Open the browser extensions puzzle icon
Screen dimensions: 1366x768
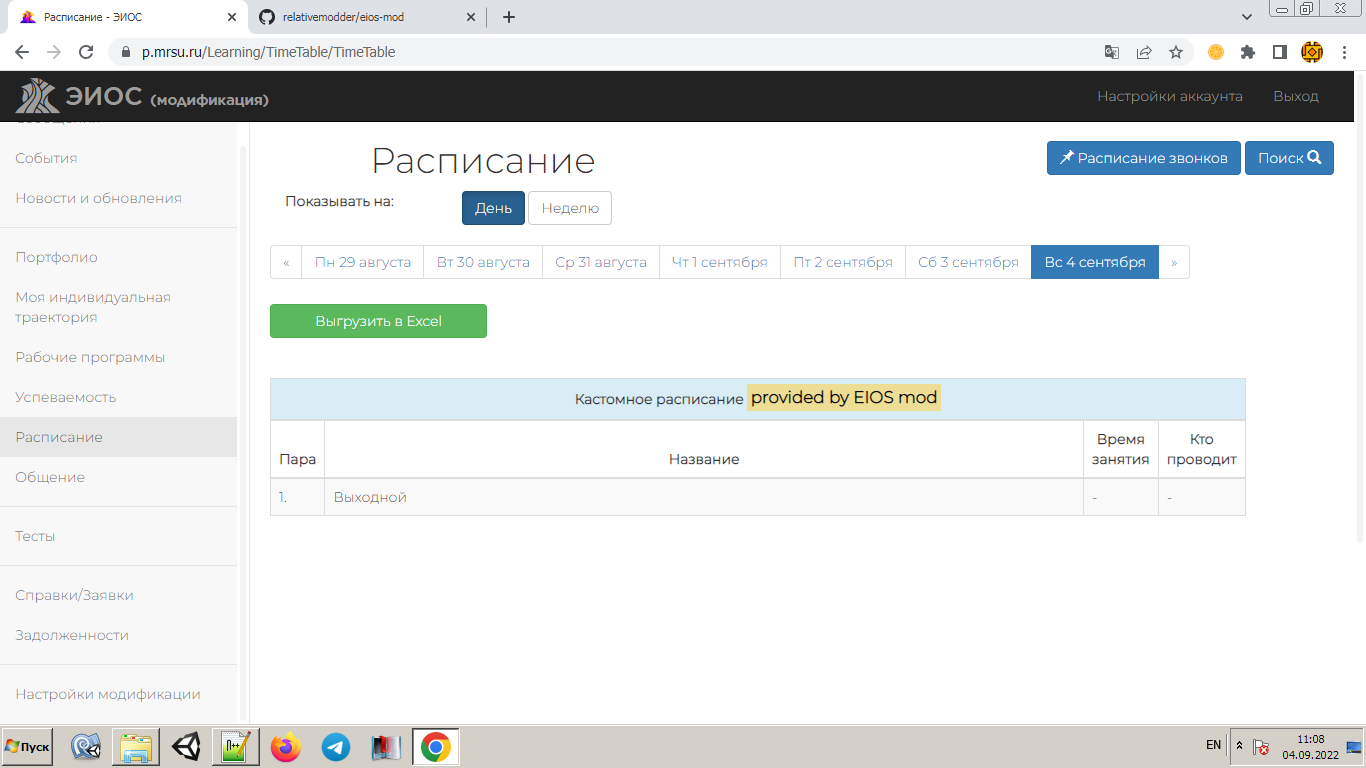click(x=1248, y=51)
